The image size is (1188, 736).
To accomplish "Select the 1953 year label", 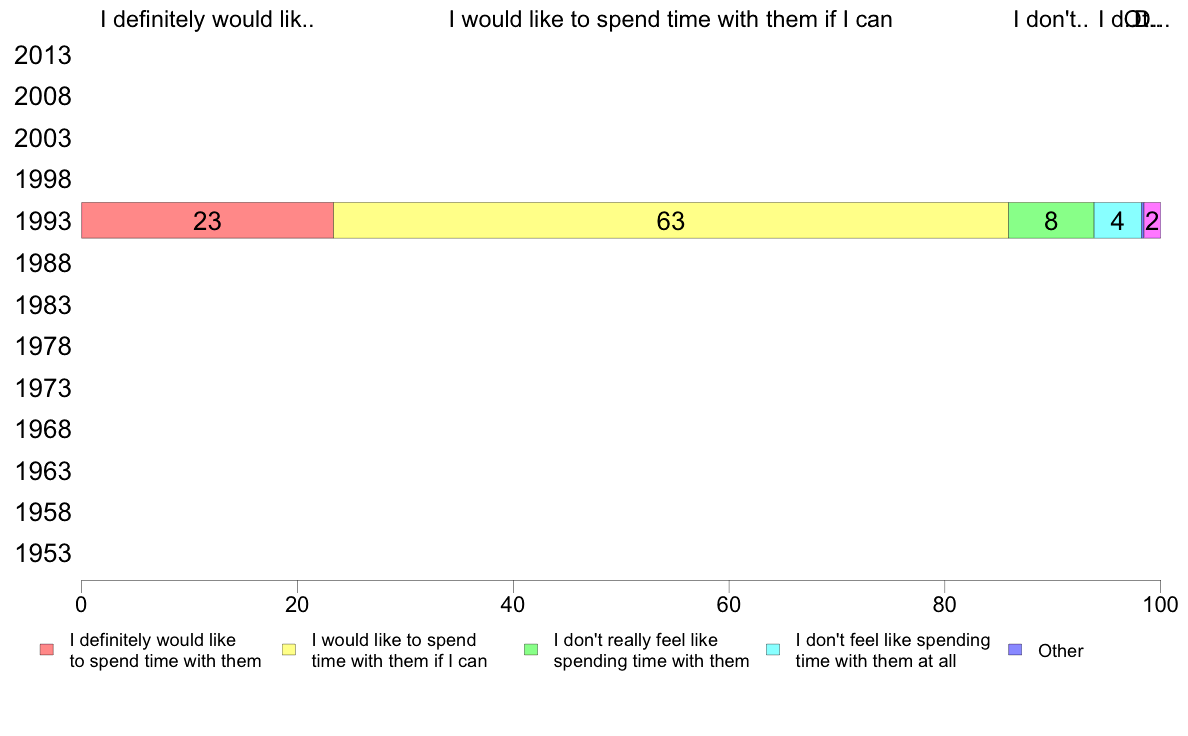I will coord(42,553).
